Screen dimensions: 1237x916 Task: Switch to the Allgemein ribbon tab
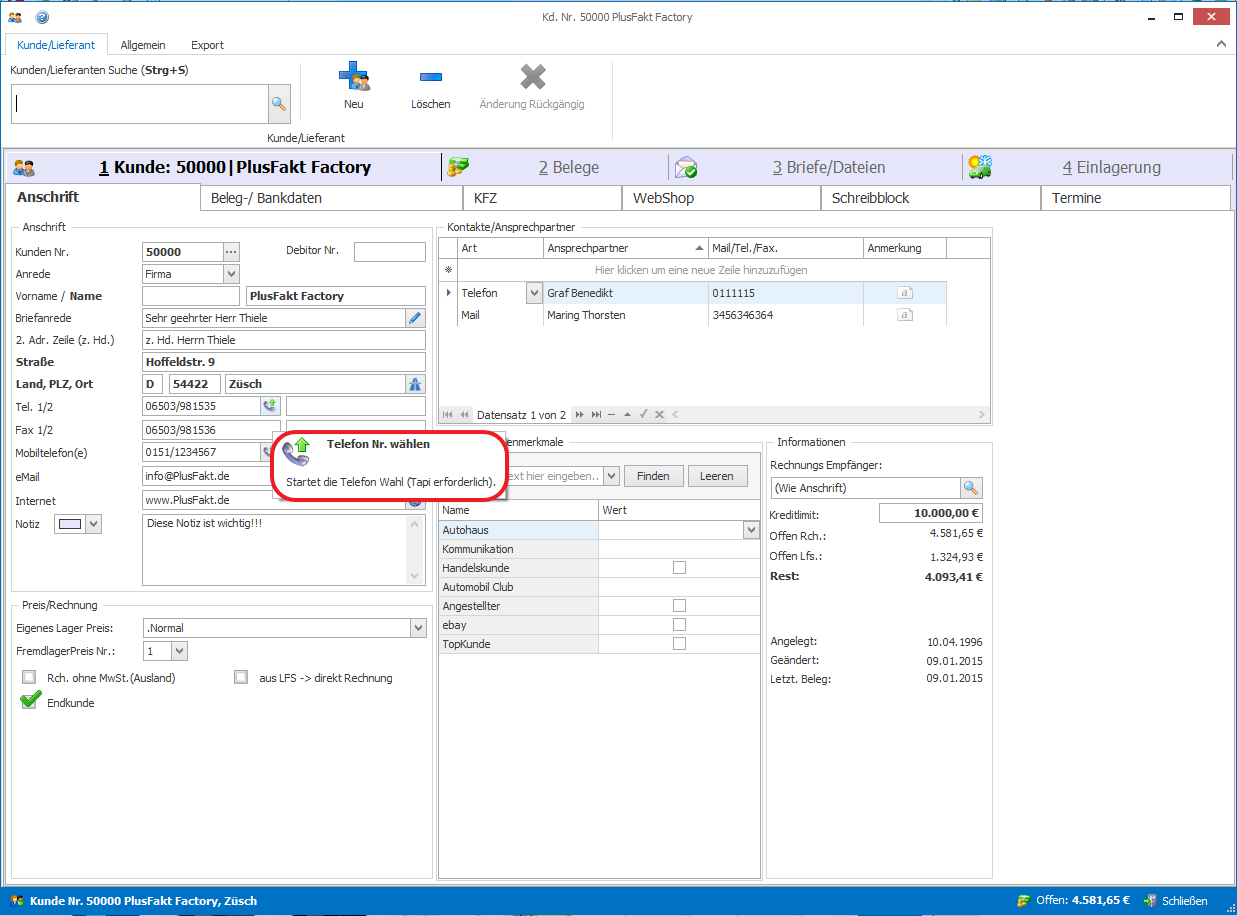(143, 45)
